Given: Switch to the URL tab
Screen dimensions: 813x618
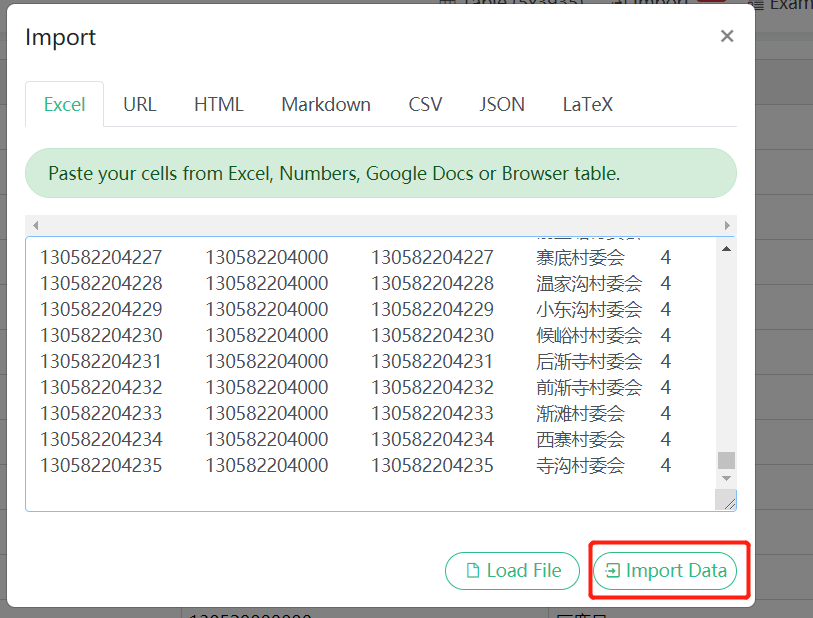Looking at the screenshot, I should (139, 104).
